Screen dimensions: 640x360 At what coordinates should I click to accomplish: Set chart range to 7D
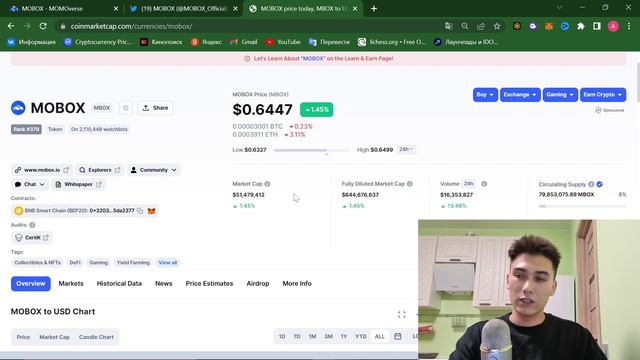(297, 337)
